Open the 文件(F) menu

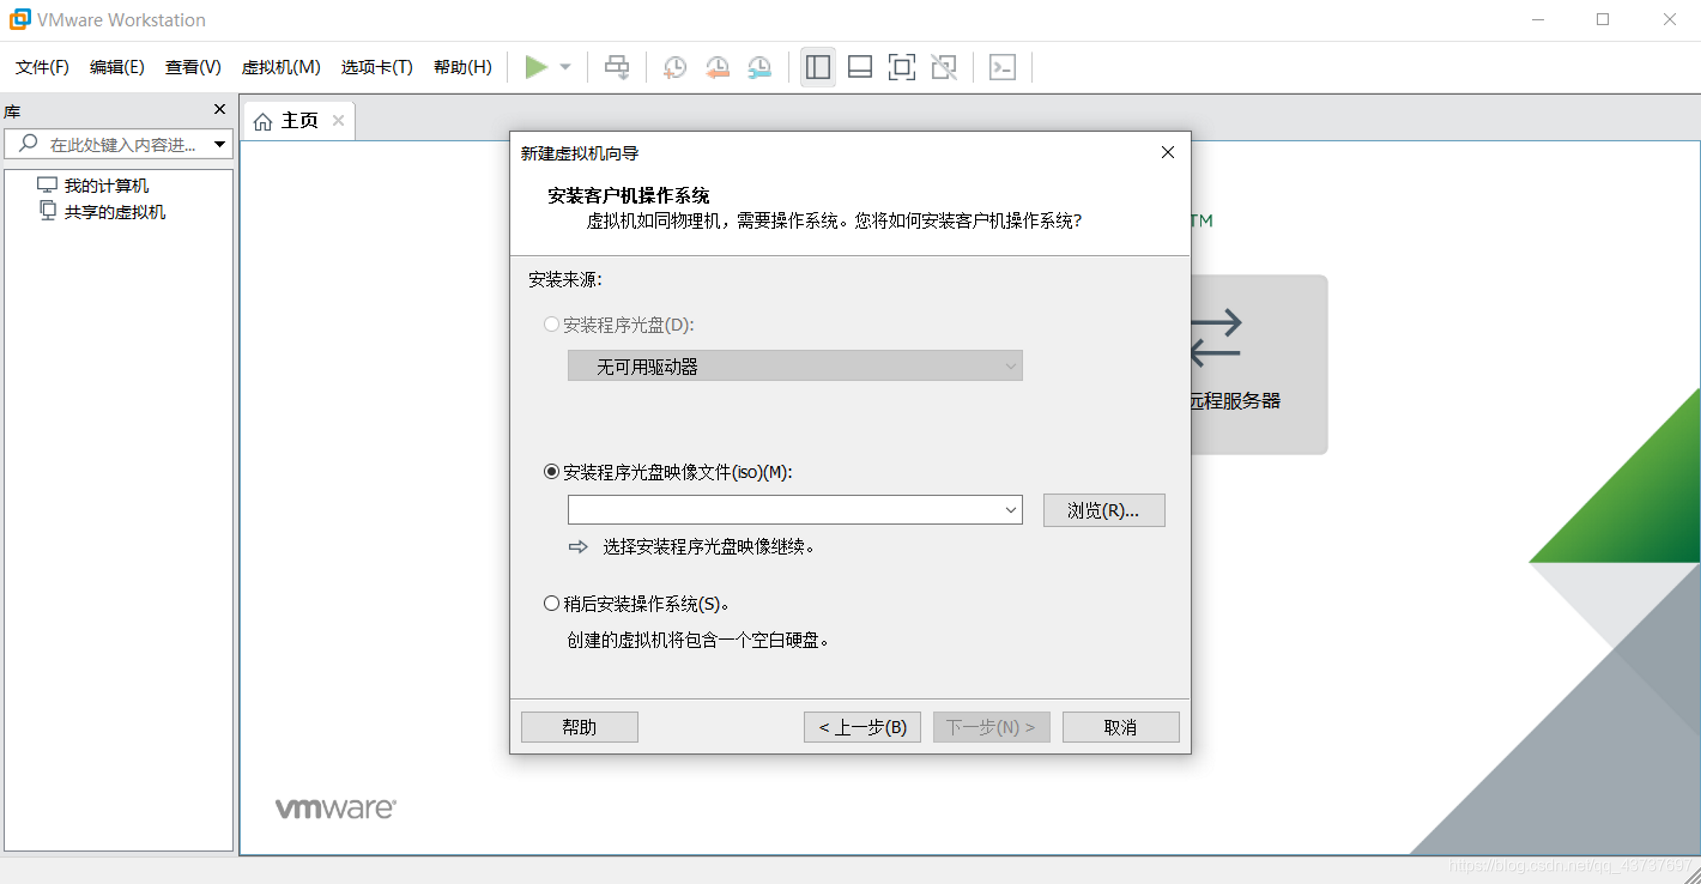click(x=42, y=67)
